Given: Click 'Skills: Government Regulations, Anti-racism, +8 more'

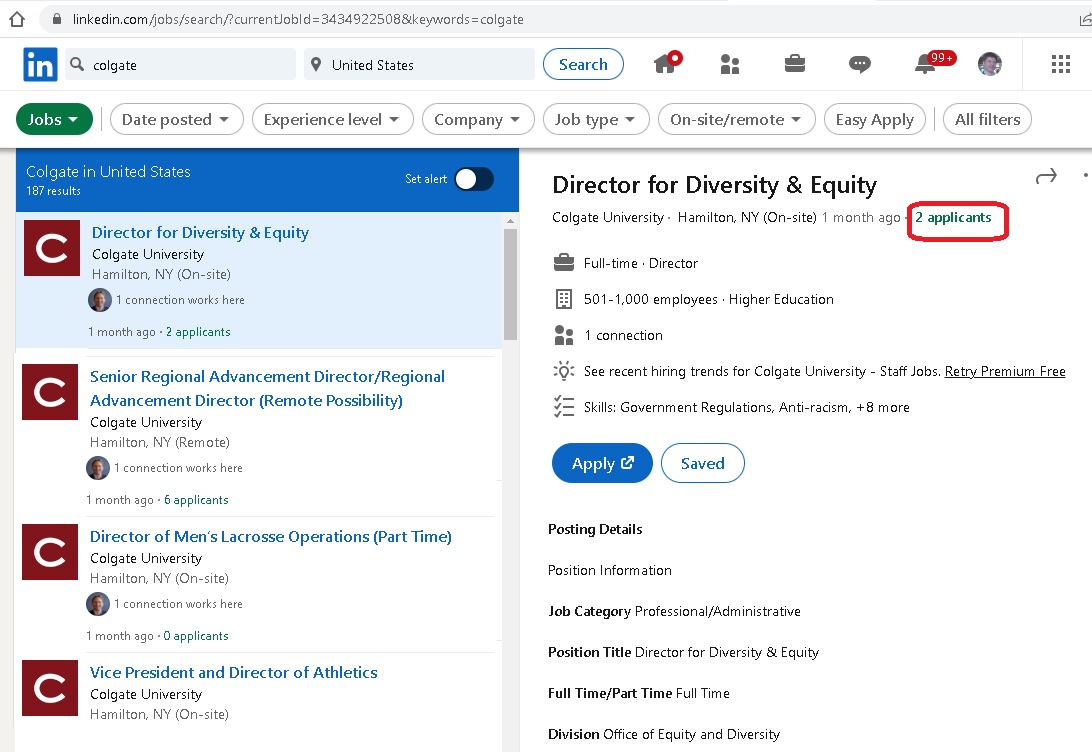Looking at the screenshot, I should [x=747, y=407].
